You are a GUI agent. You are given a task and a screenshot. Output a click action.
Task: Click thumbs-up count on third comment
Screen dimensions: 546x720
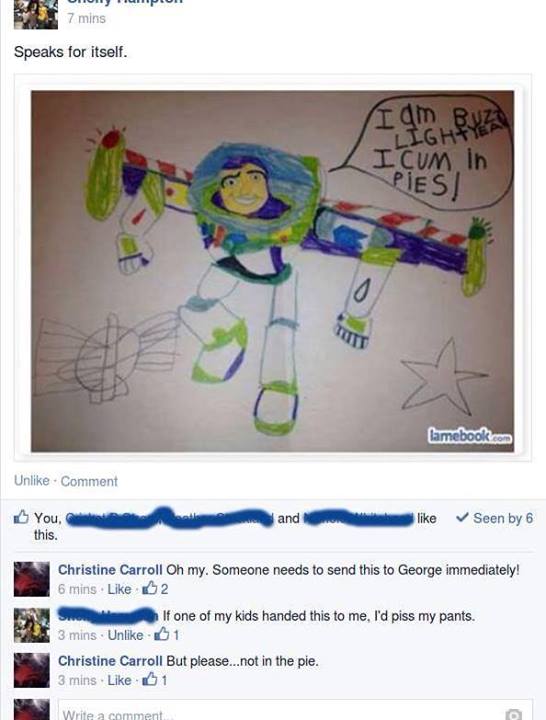click(x=155, y=680)
